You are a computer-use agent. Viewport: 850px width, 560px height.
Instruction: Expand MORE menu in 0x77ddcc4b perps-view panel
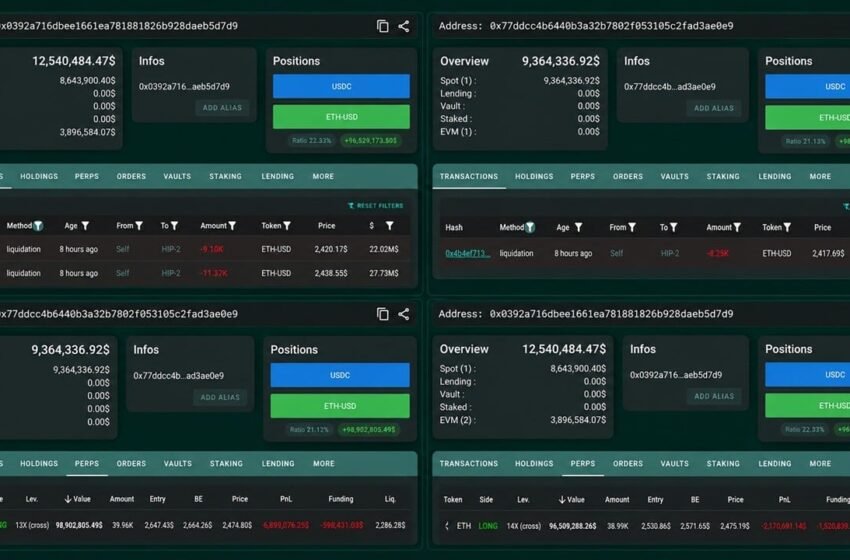click(324, 464)
